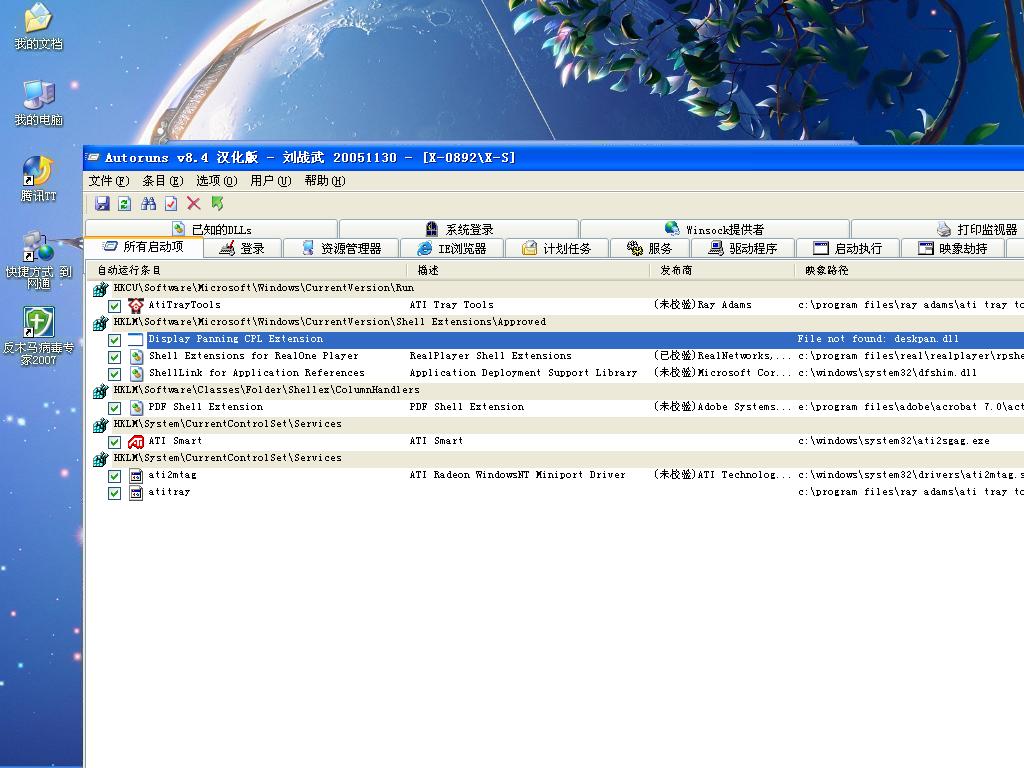Disable the ati2mtag driver checkbox
This screenshot has width=1024, height=768.
[x=115, y=476]
